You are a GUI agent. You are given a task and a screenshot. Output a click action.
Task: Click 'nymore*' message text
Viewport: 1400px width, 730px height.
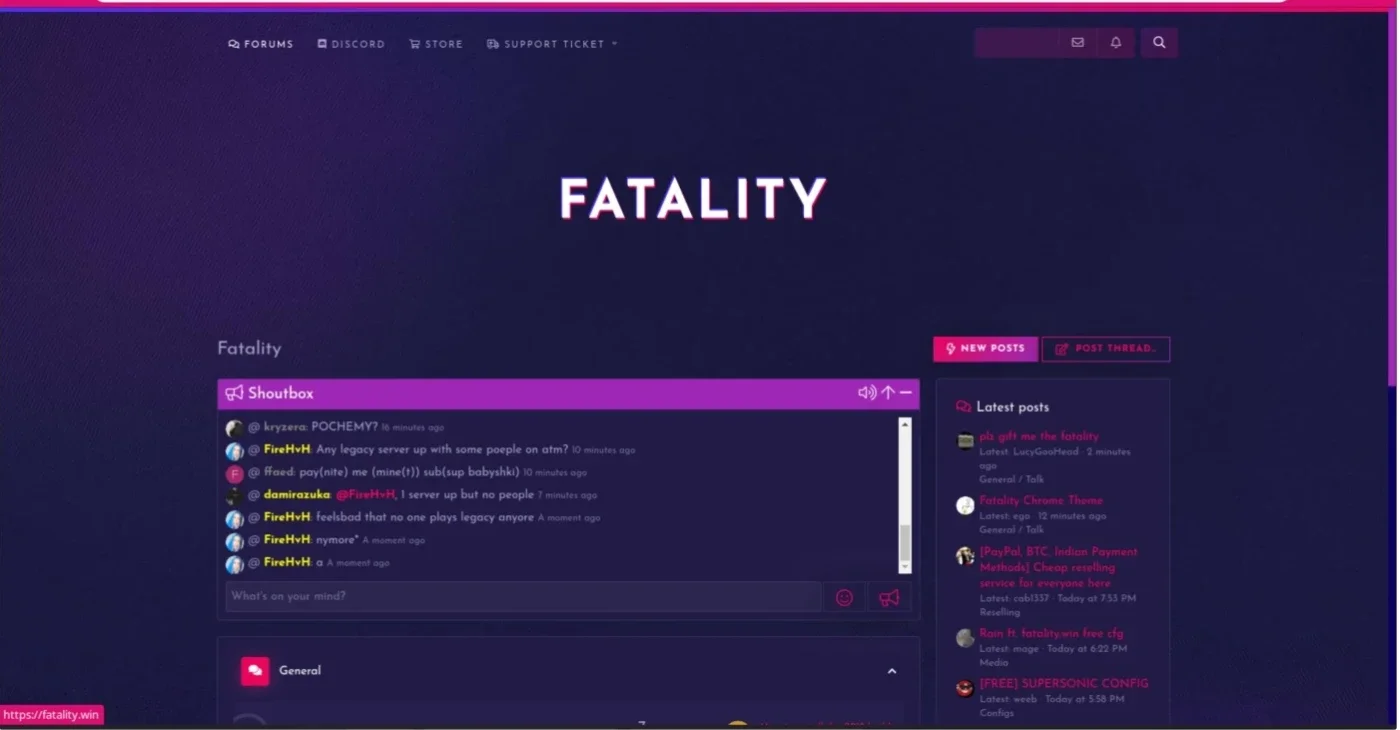337,540
